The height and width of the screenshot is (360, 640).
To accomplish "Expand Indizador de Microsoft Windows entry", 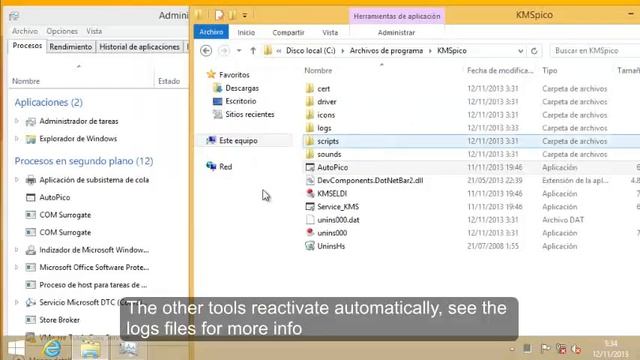I will pyautogui.click(x=17, y=250).
